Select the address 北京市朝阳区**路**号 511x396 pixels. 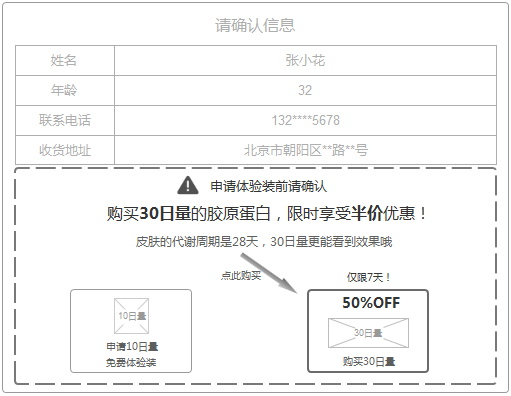tap(305, 150)
